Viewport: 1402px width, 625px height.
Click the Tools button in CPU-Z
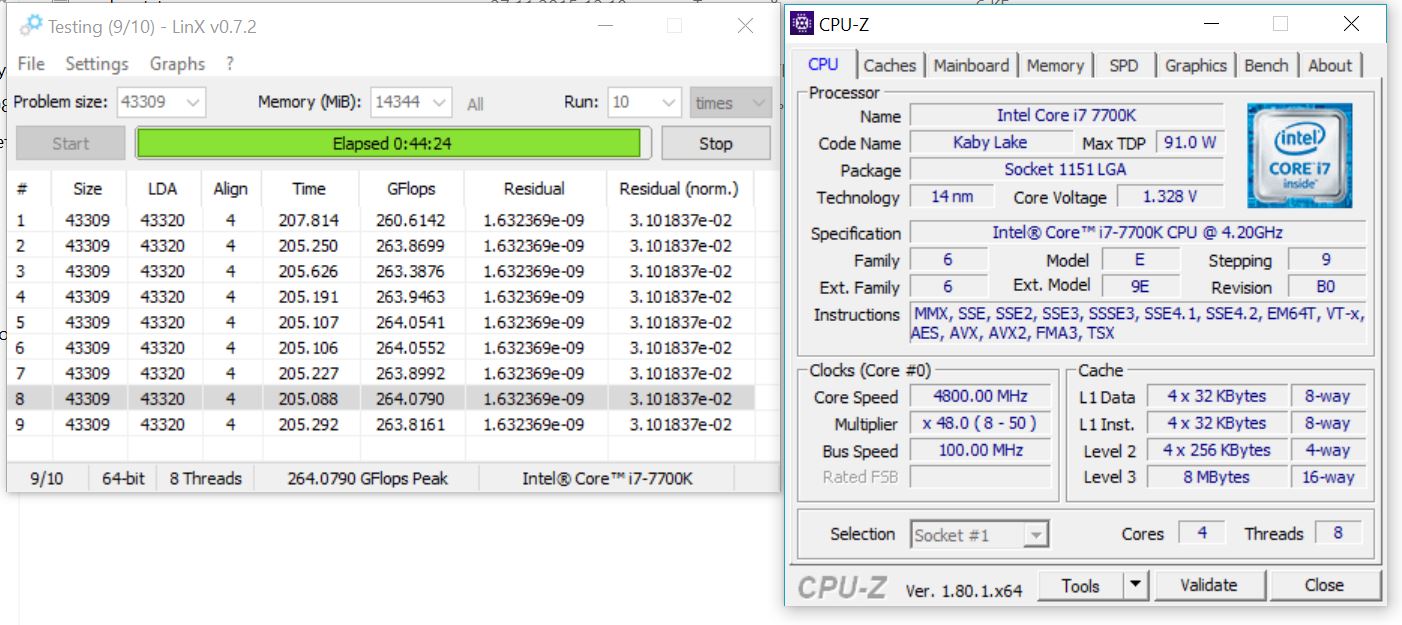pos(1080,586)
